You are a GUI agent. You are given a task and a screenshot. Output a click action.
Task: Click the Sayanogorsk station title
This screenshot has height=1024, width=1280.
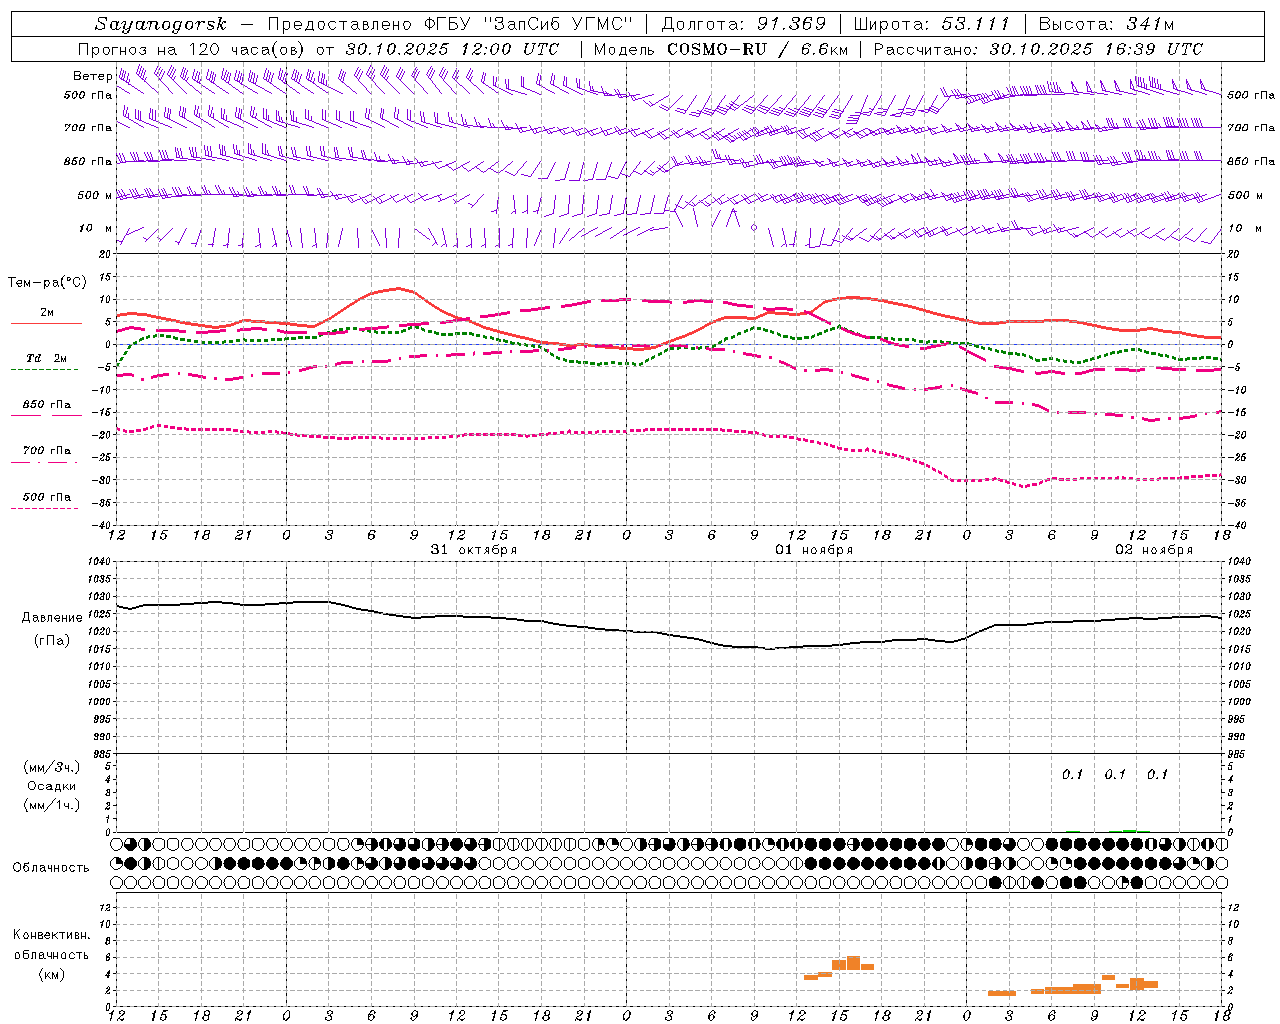pos(161,24)
